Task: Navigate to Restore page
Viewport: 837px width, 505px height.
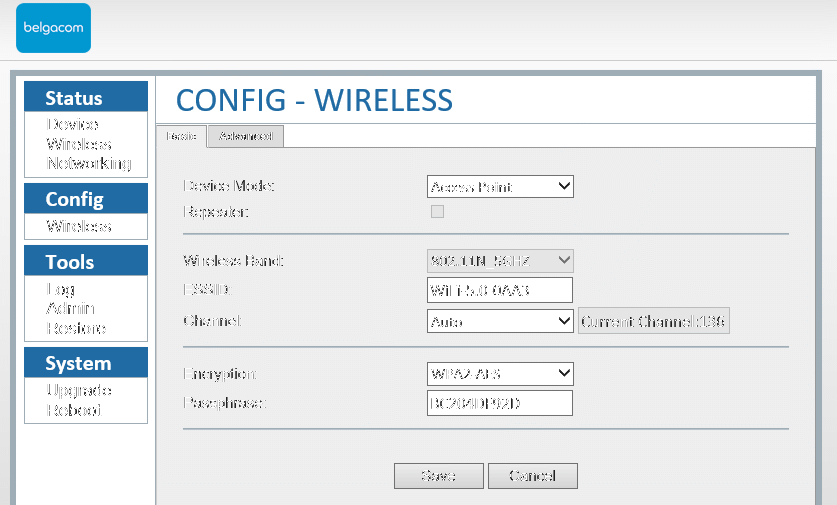Action: click(x=76, y=328)
